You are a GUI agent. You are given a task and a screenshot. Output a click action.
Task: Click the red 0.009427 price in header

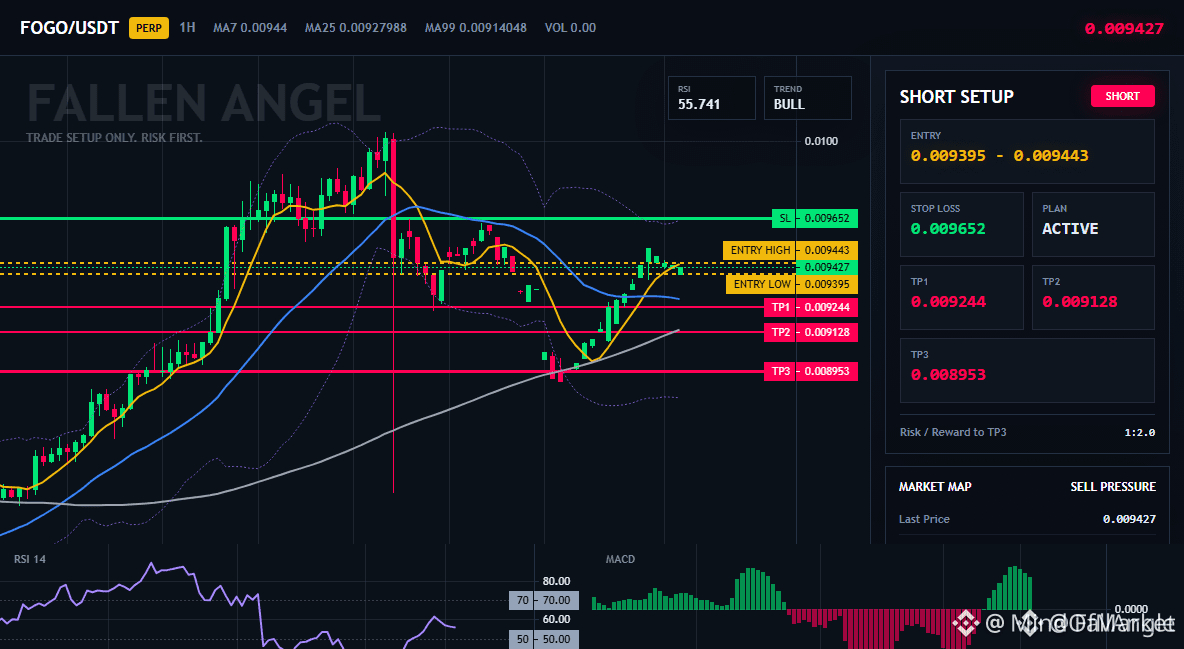1124,29
